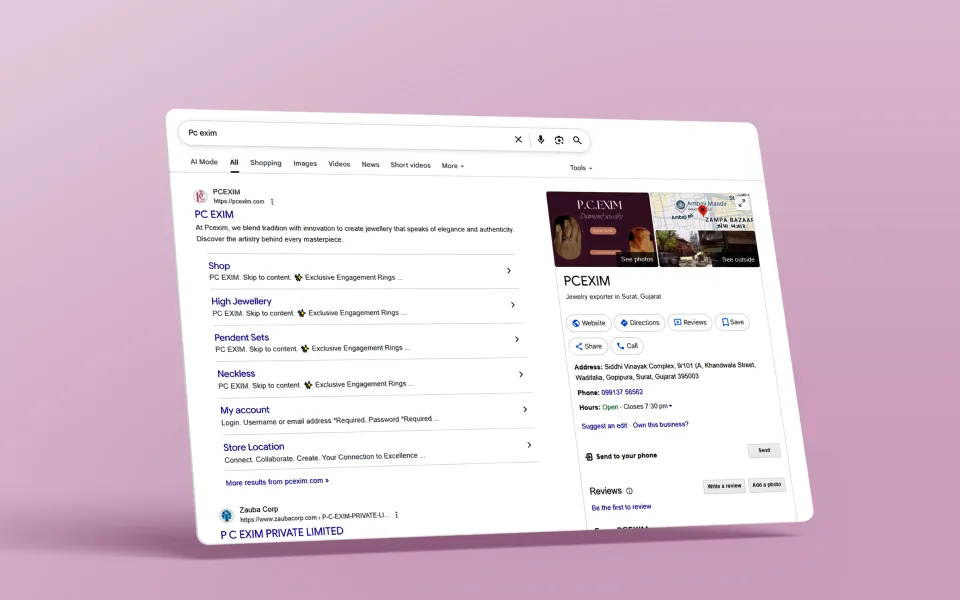Image resolution: width=960 pixels, height=600 pixels.
Task: Click the chevron on Pendent Sets row
Action: click(x=517, y=339)
